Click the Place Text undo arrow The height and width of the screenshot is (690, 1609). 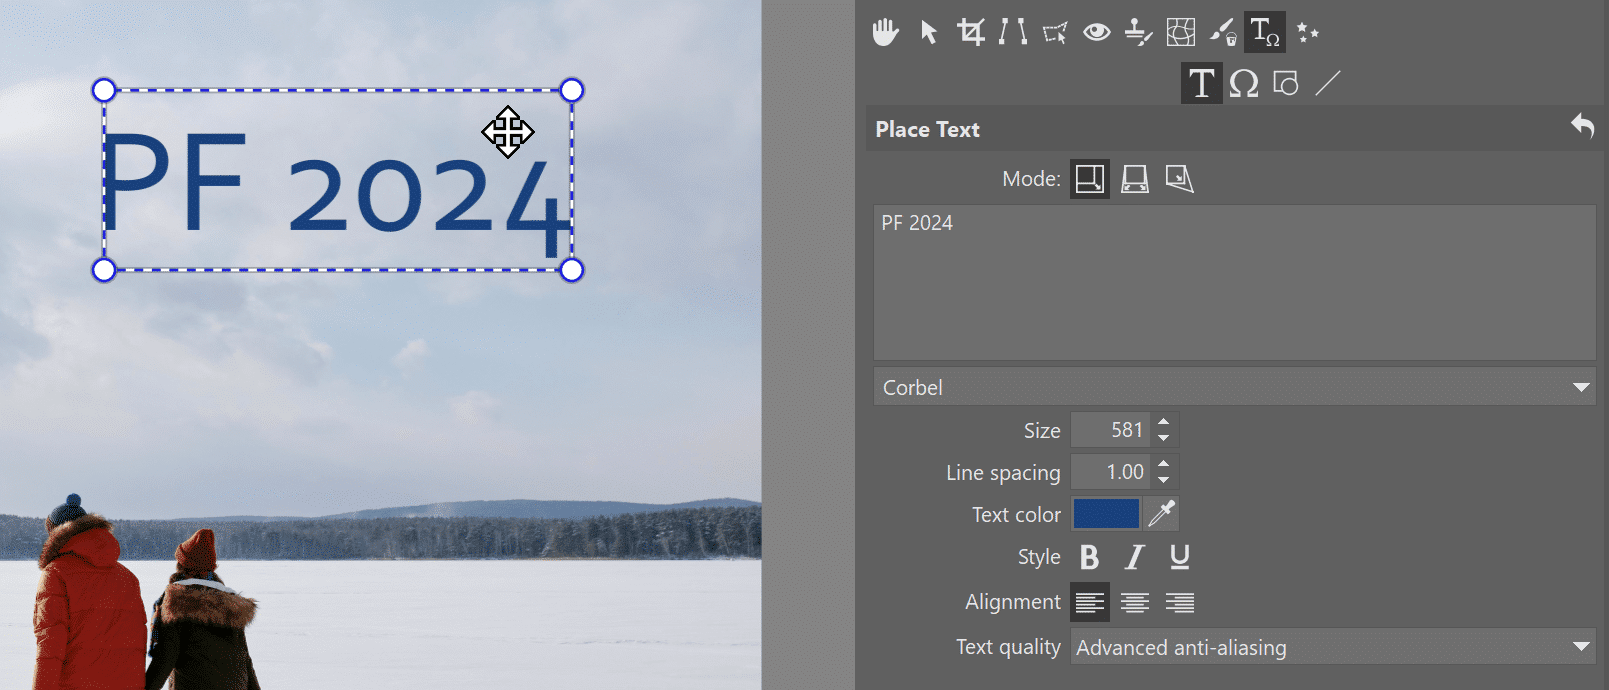coord(1582,127)
